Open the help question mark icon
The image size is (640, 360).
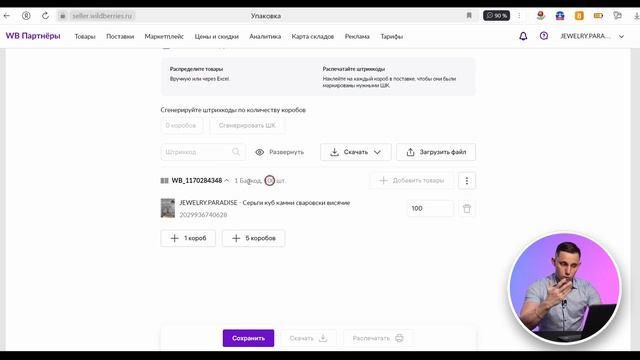(x=544, y=36)
